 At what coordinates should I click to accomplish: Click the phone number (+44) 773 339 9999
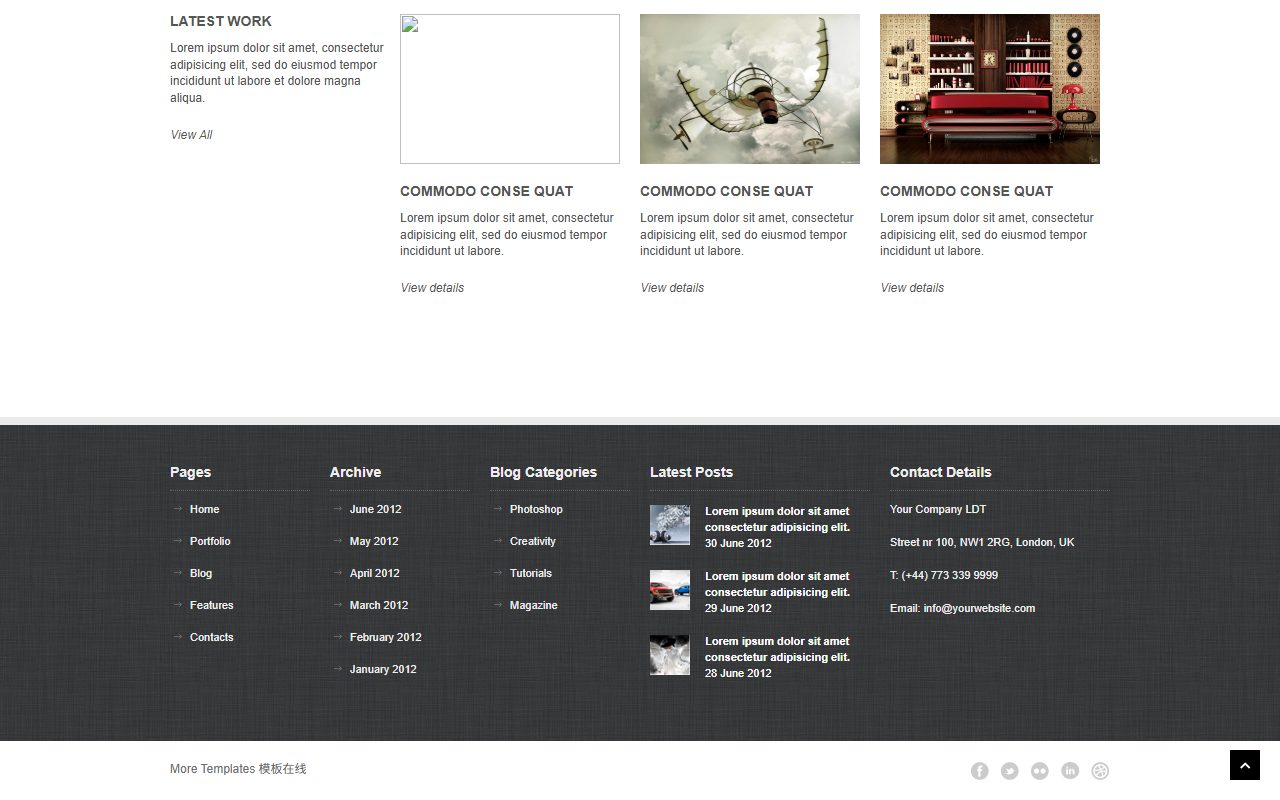[x=949, y=575]
